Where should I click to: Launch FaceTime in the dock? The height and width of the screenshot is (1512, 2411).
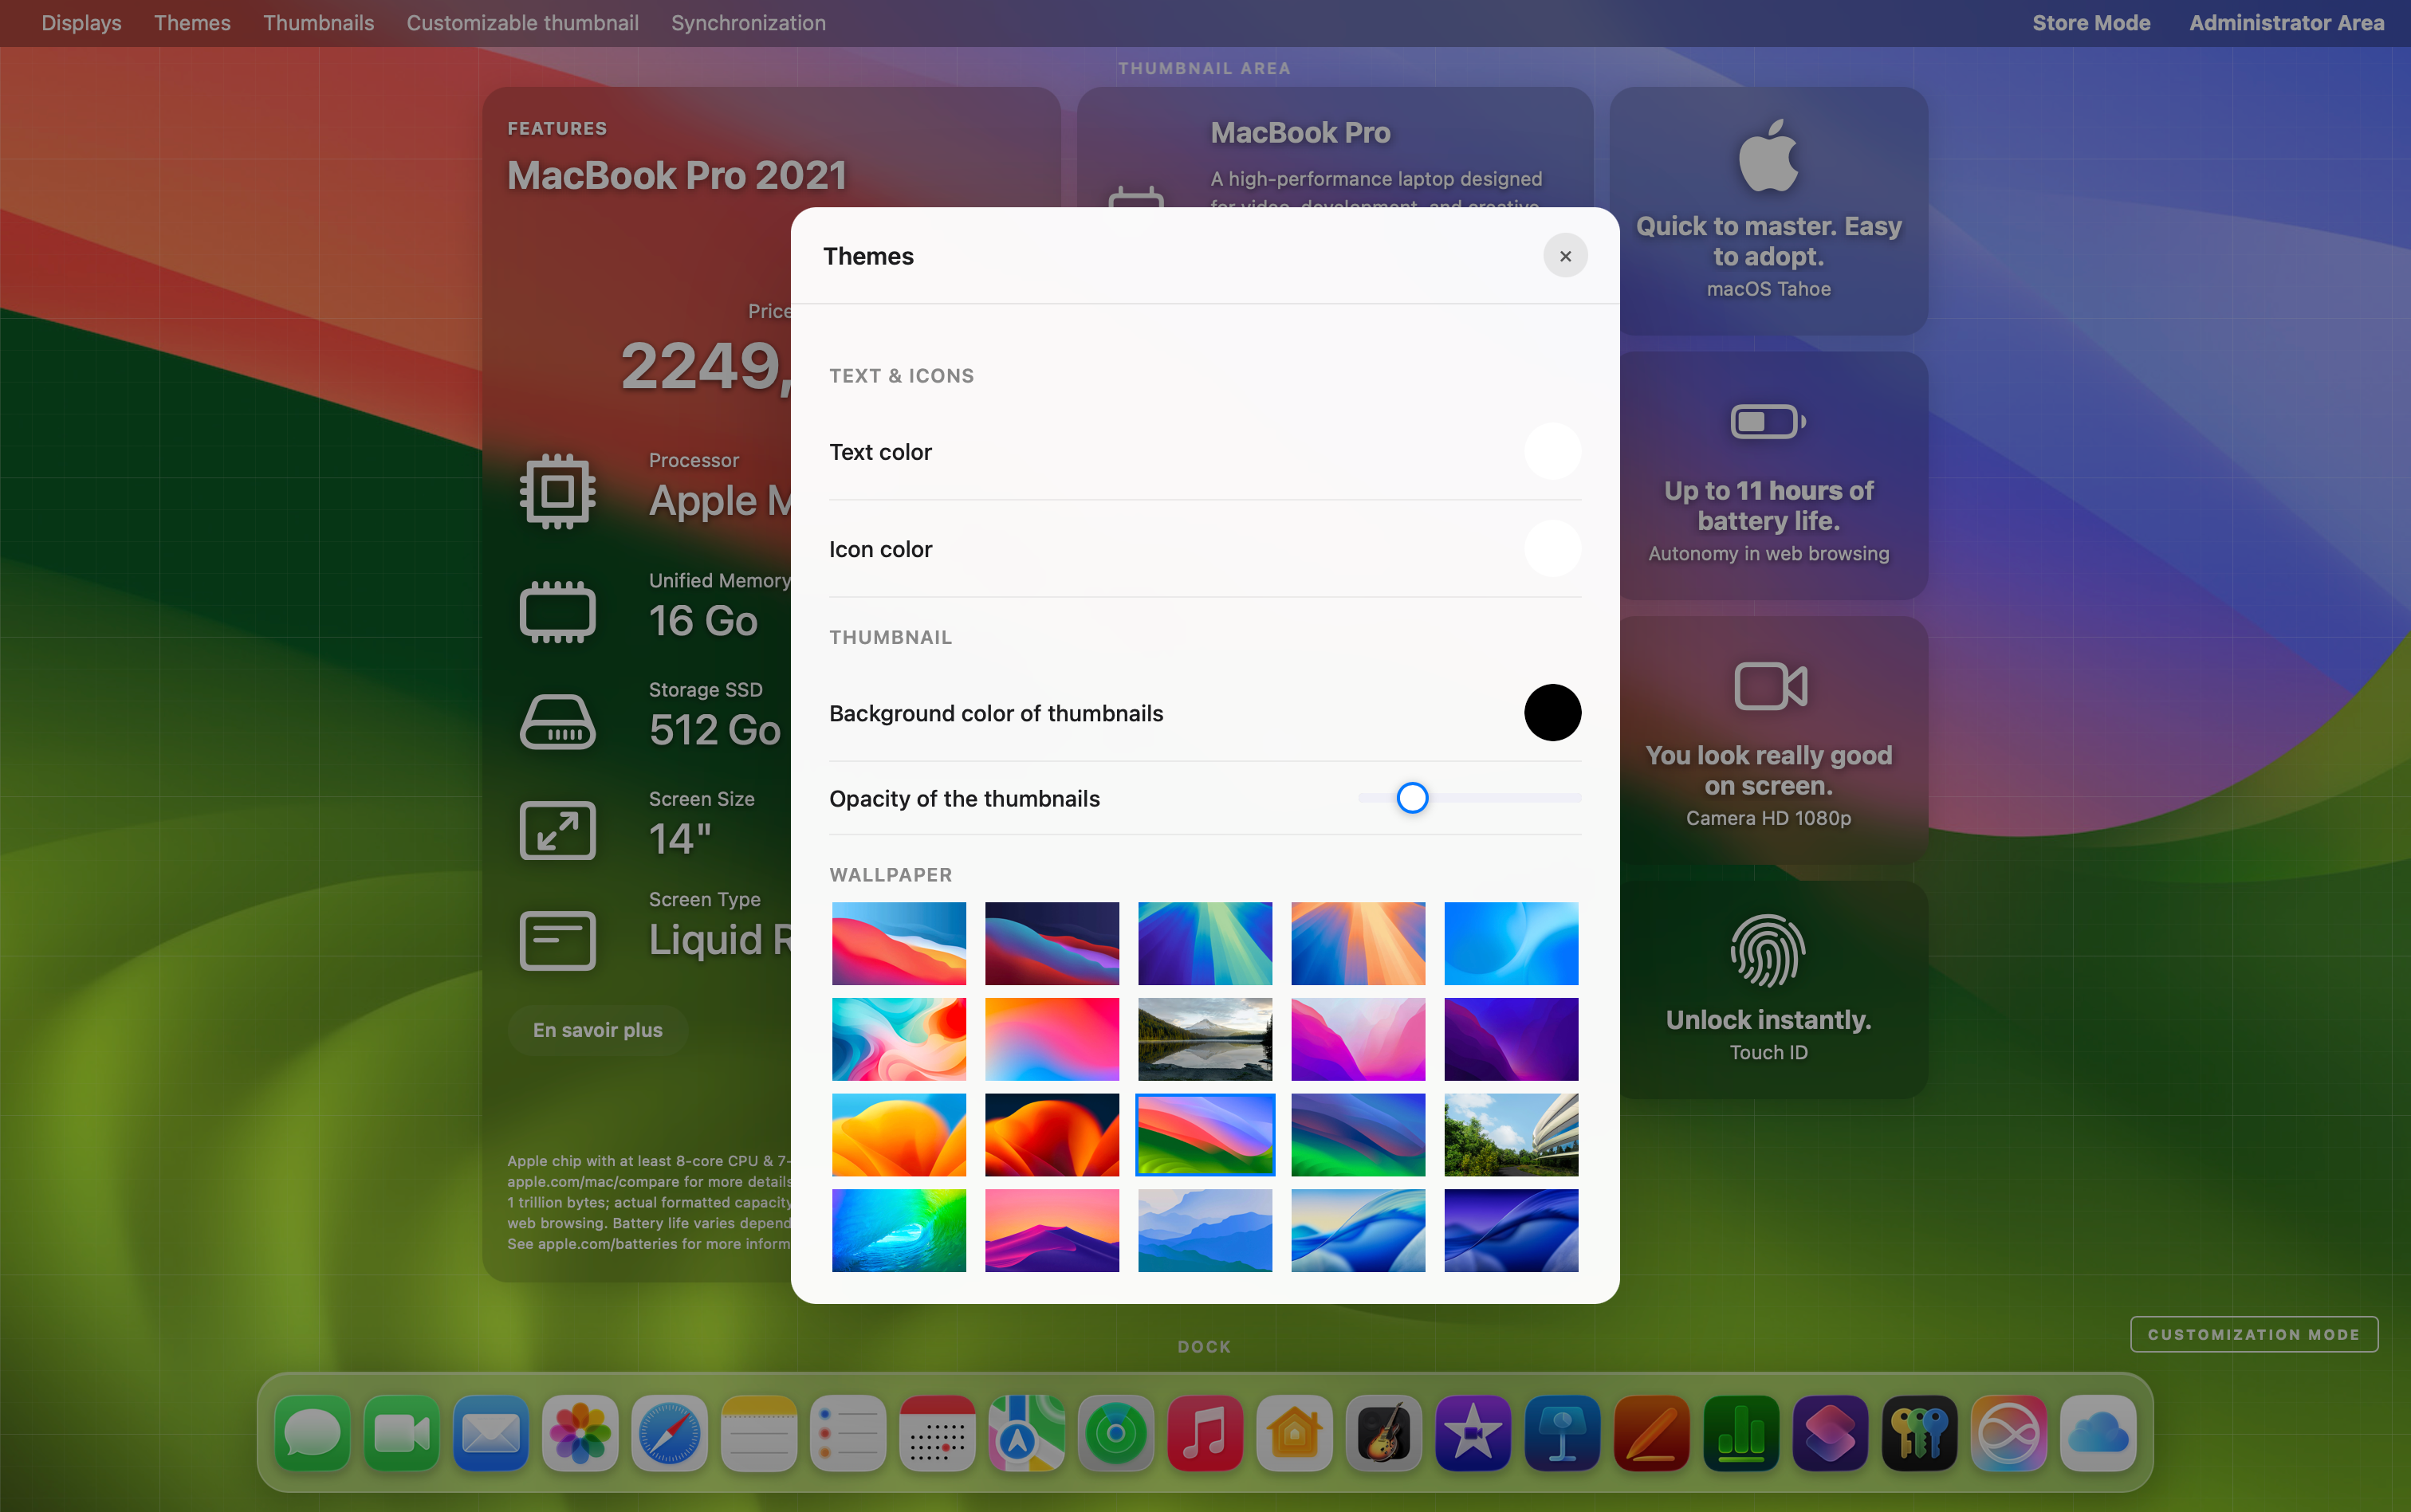click(402, 1433)
